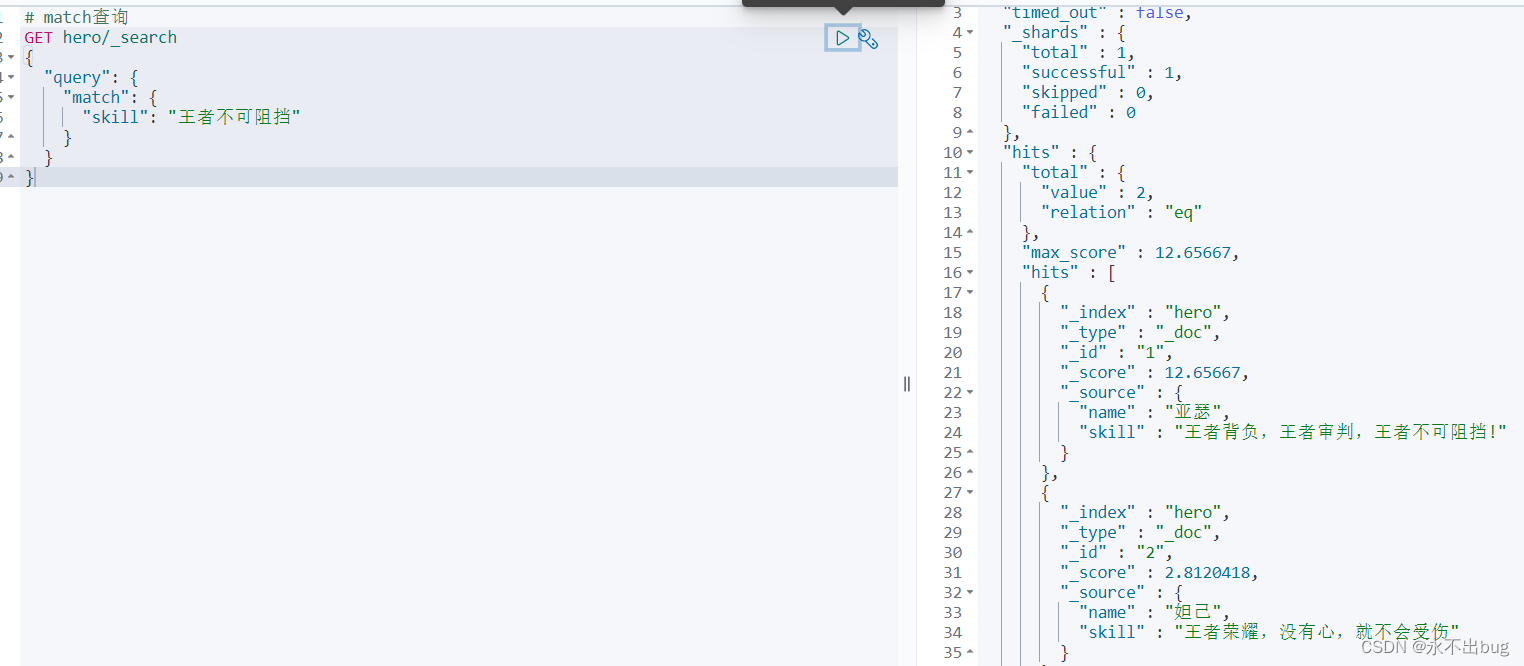Run the query with the play button
Viewport: 1524px width, 666px height.
pyautogui.click(x=843, y=38)
